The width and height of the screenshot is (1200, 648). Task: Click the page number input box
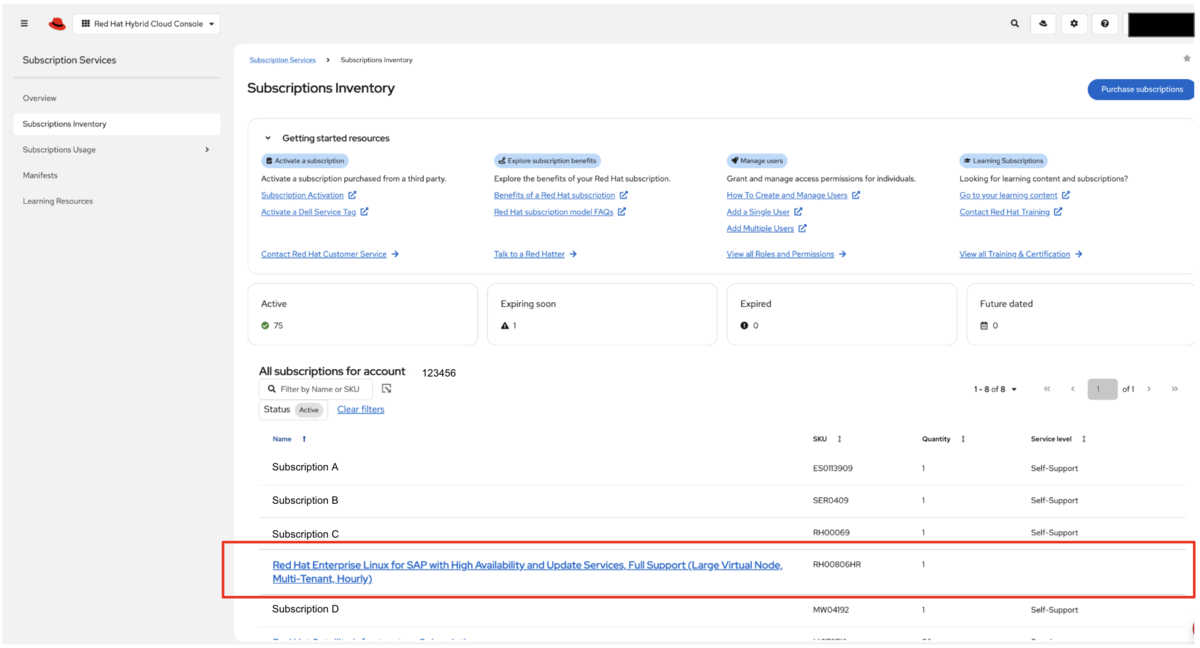pyautogui.click(x=1102, y=389)
